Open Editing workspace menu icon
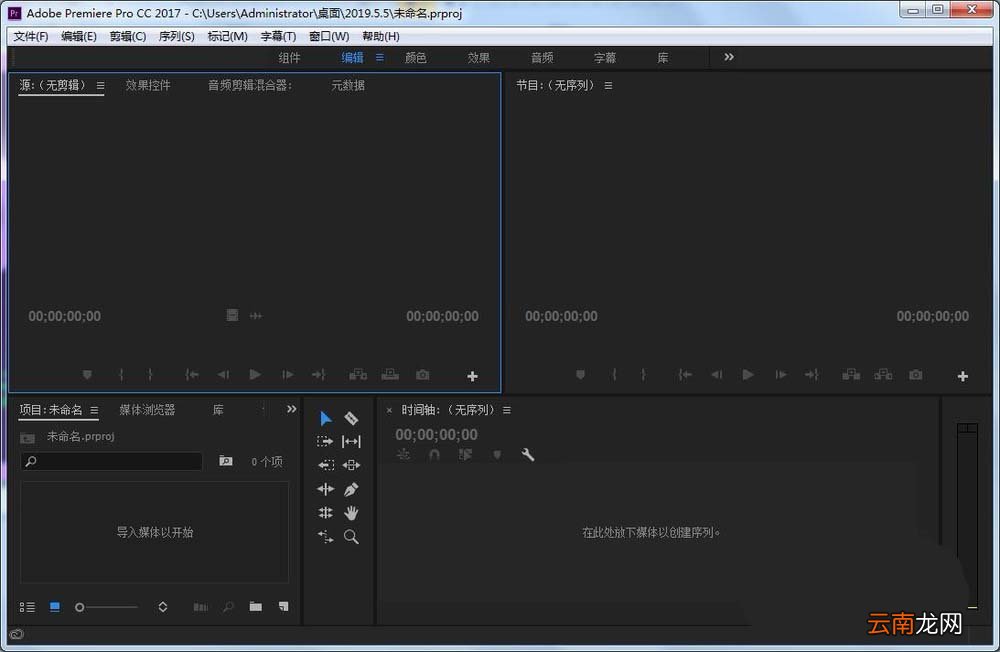This screenshot has width=1000, height=652. [379, 57]
